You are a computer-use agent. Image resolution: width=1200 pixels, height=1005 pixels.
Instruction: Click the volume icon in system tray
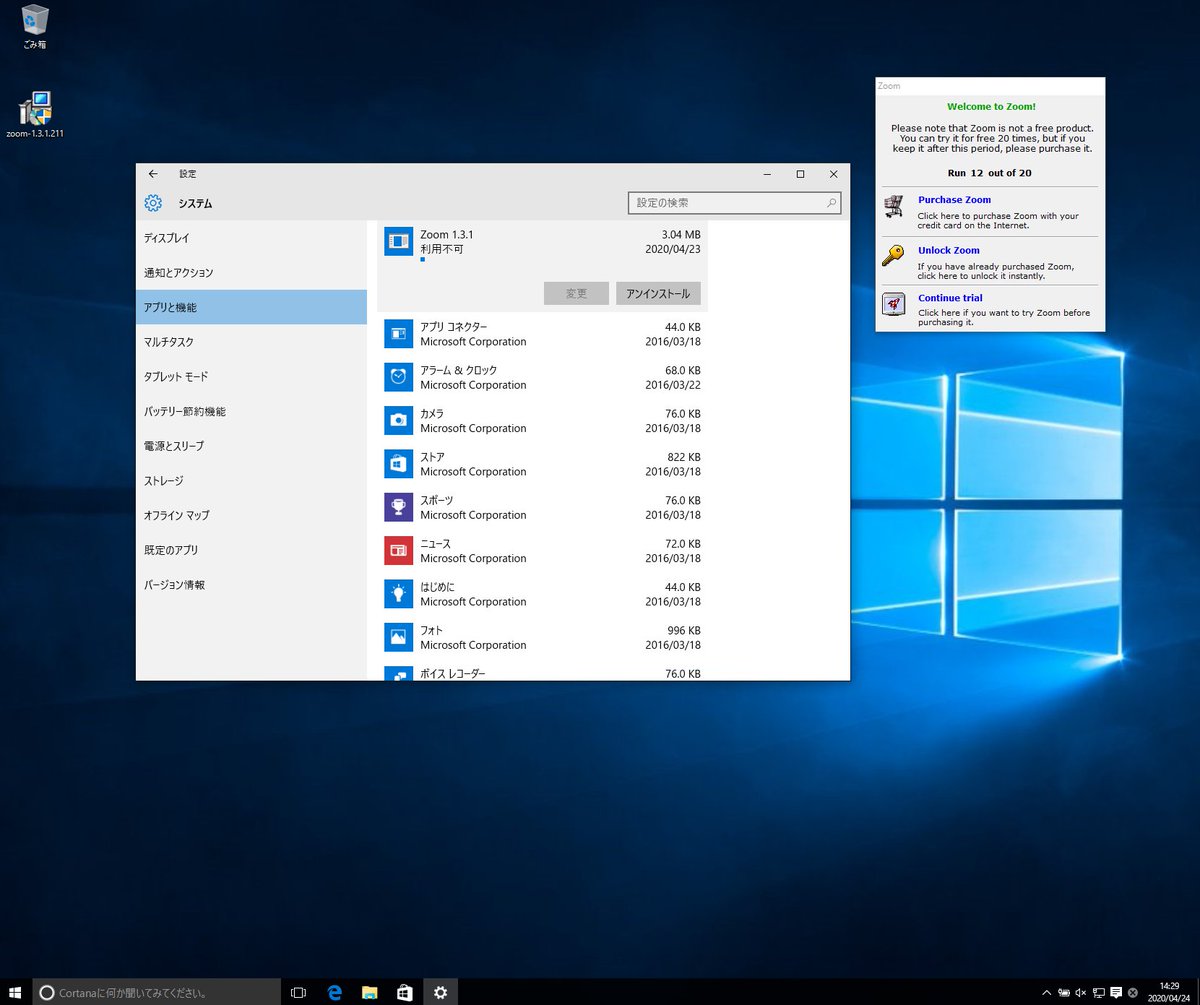(x=1080, y=993)
